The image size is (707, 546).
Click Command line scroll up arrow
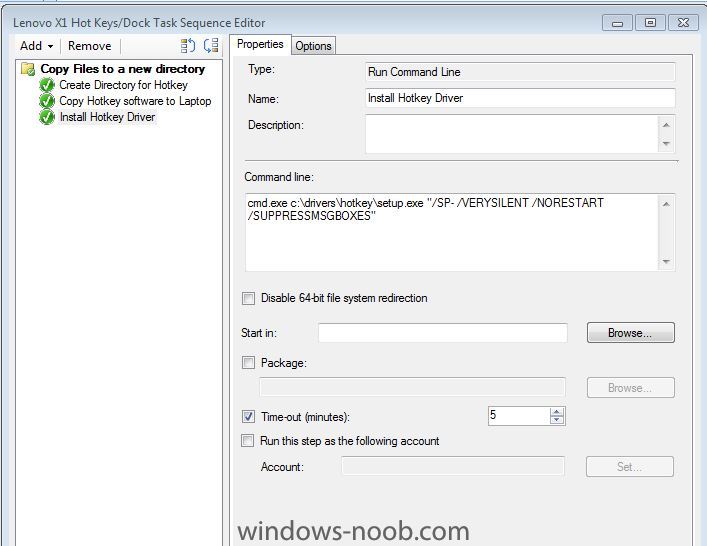pyautogui.click(x=666, y=204)
